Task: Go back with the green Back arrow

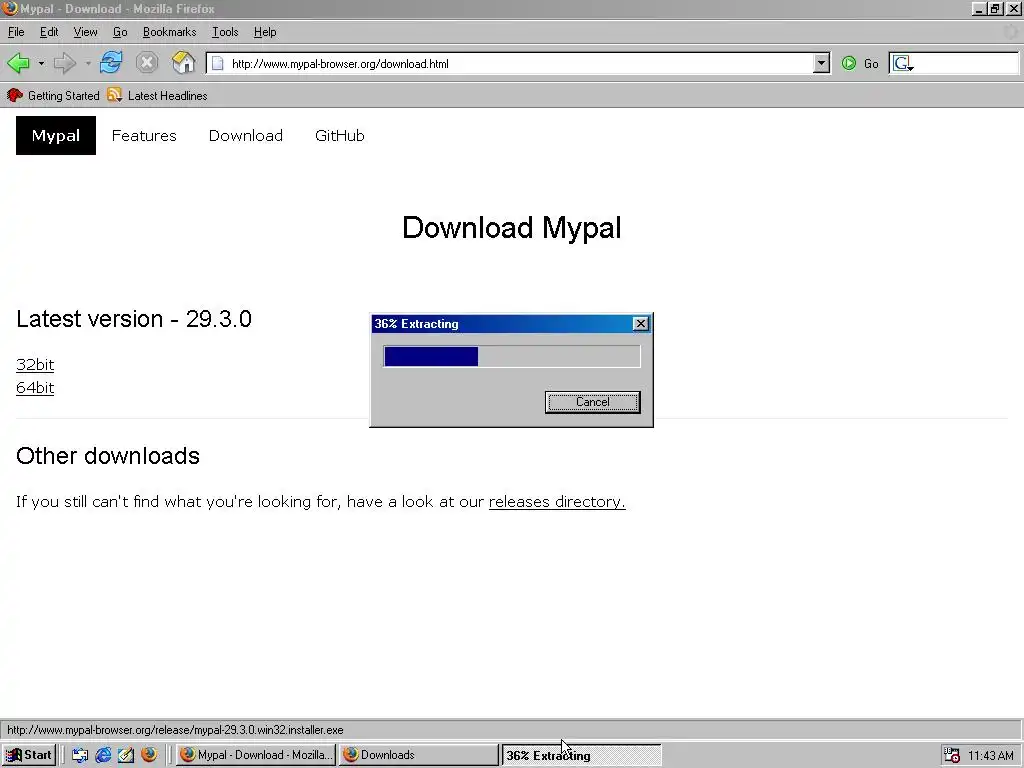Action: [18, 63]
